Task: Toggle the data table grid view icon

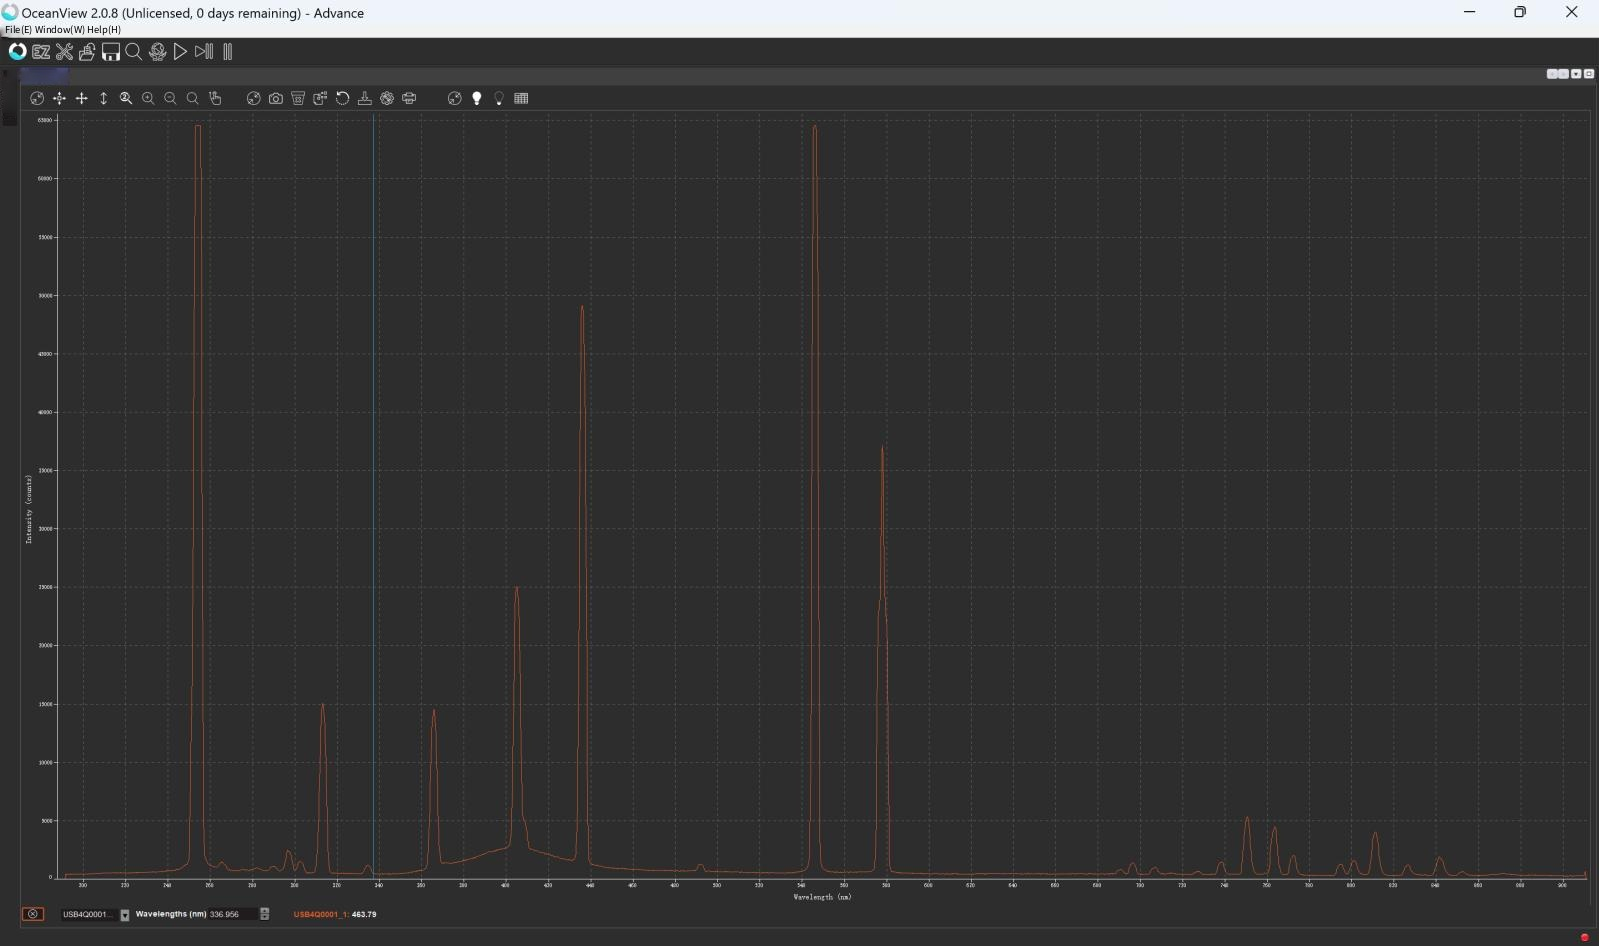Action: [521, 98]
